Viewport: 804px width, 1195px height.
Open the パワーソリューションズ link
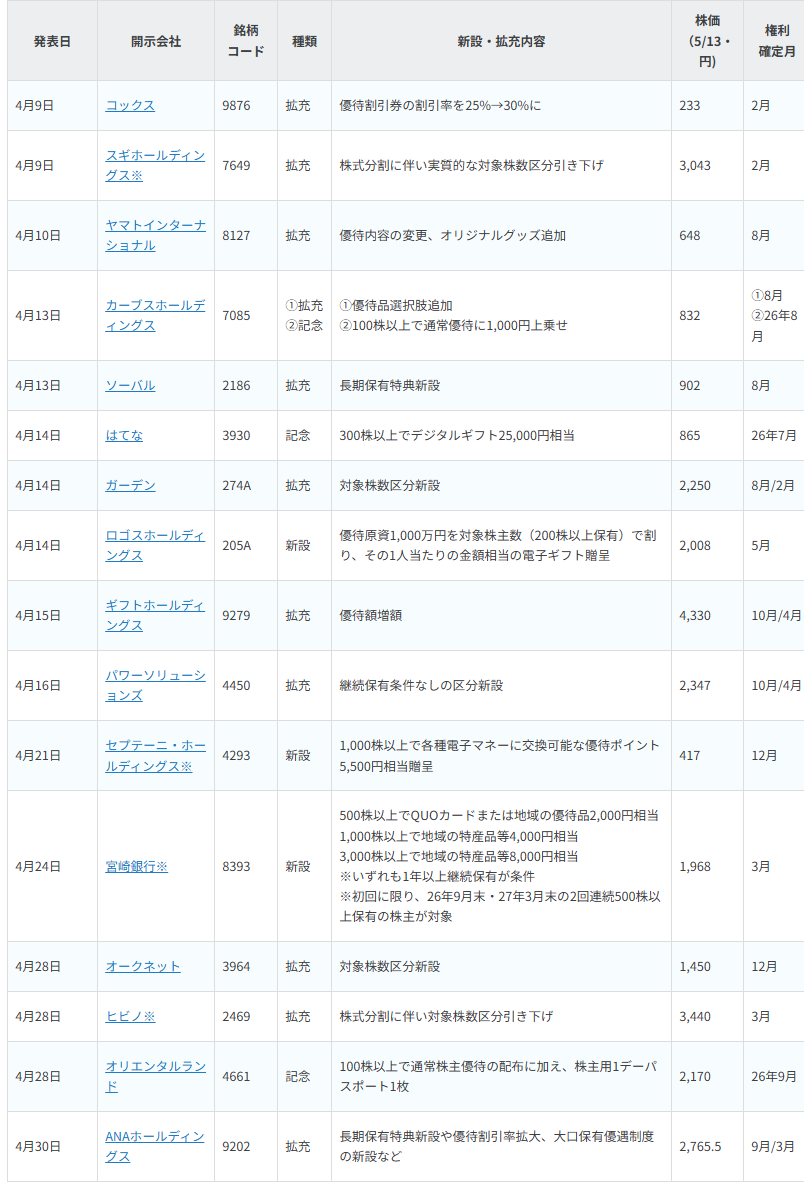(x=155, y=685)
